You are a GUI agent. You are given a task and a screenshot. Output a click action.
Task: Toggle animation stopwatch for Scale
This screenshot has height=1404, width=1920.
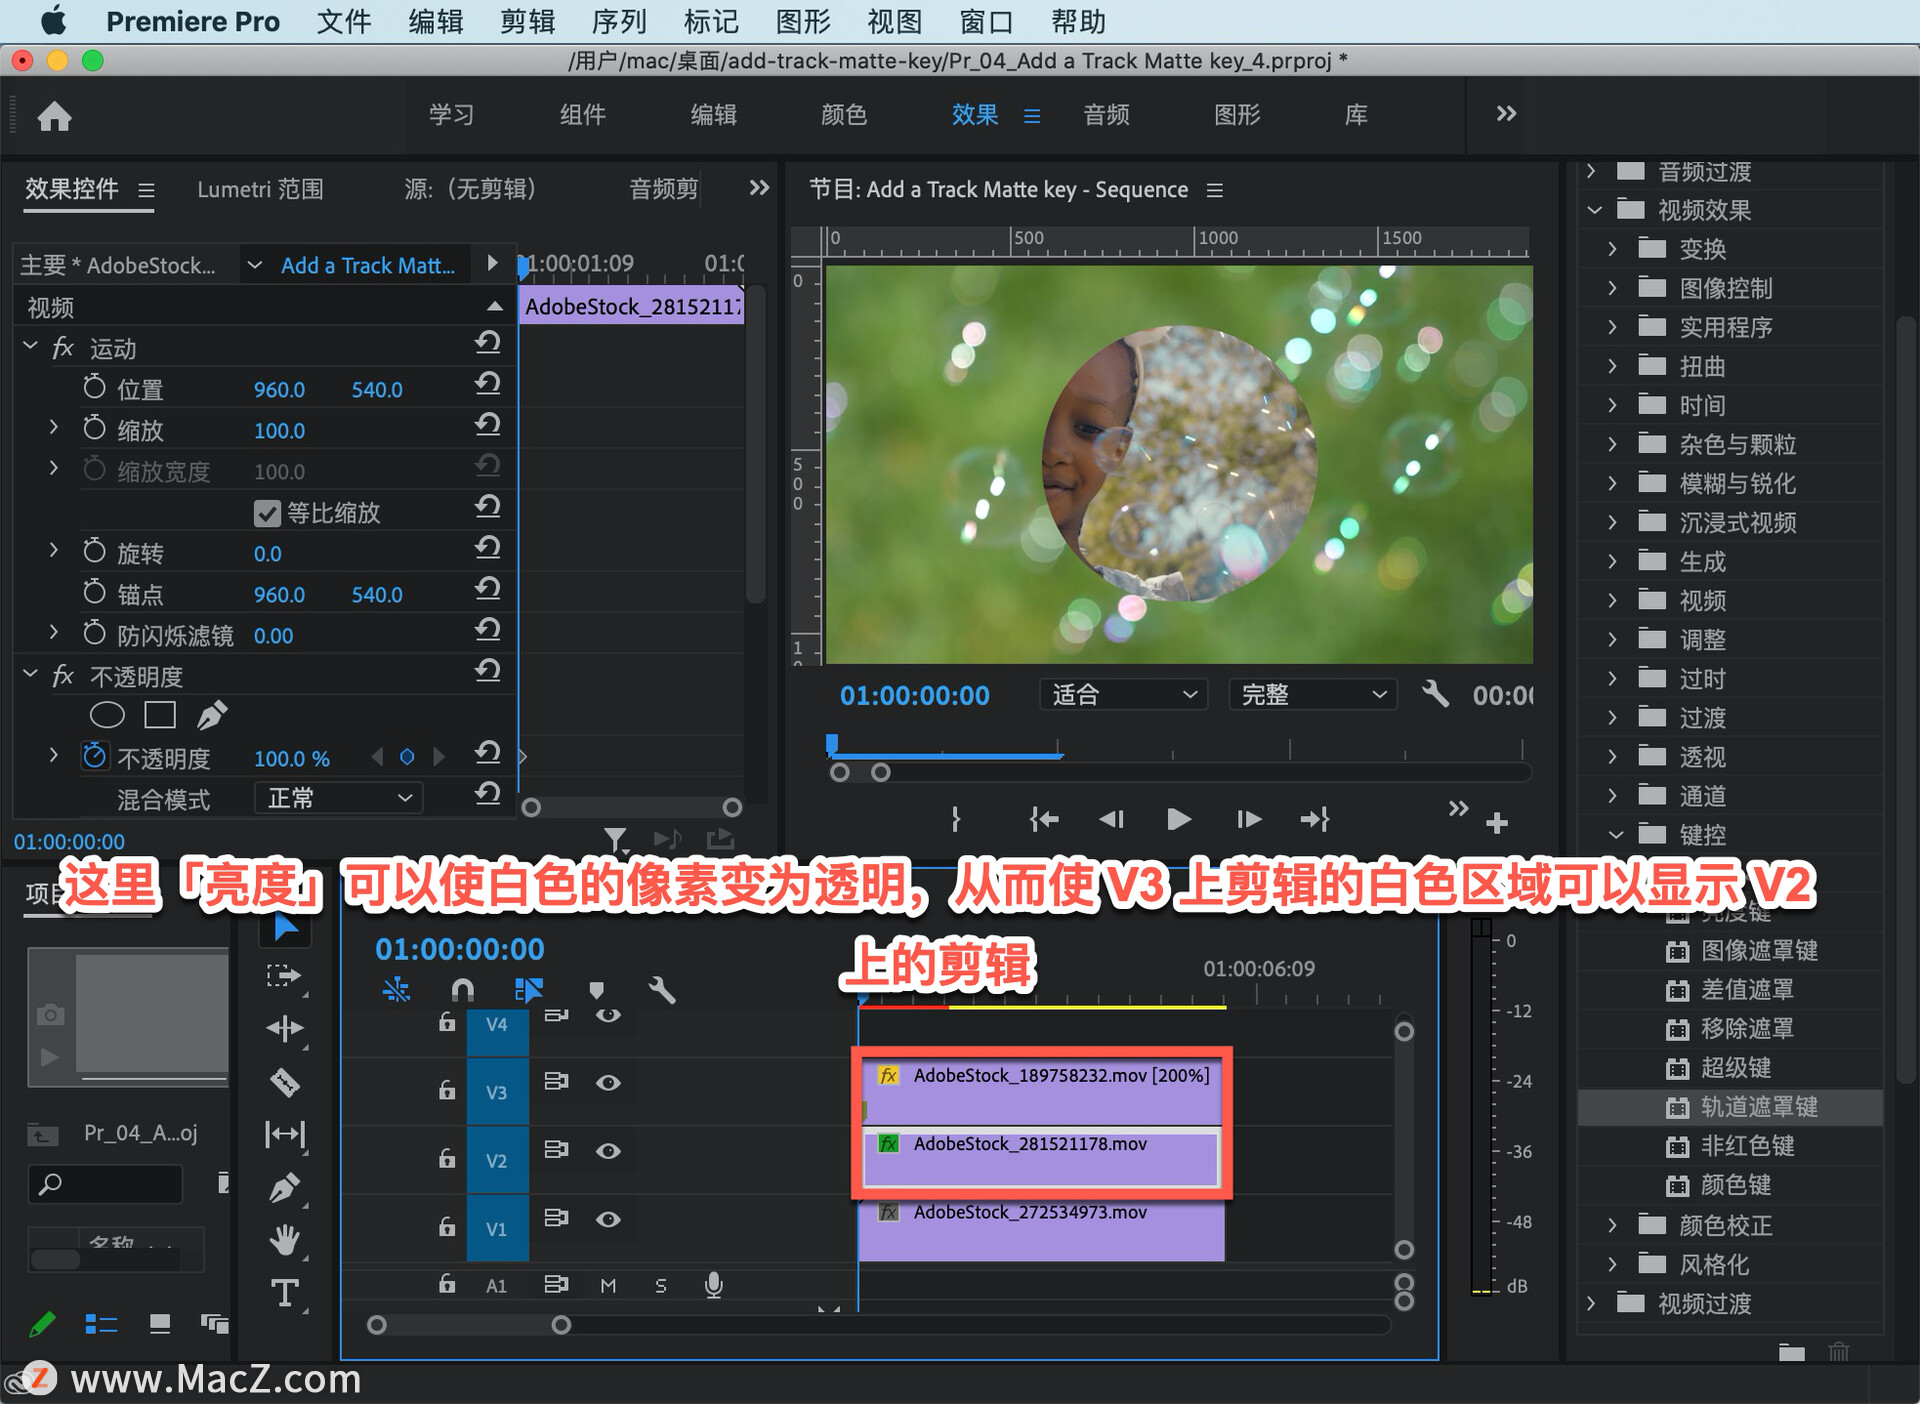click(x=94, y=428)
